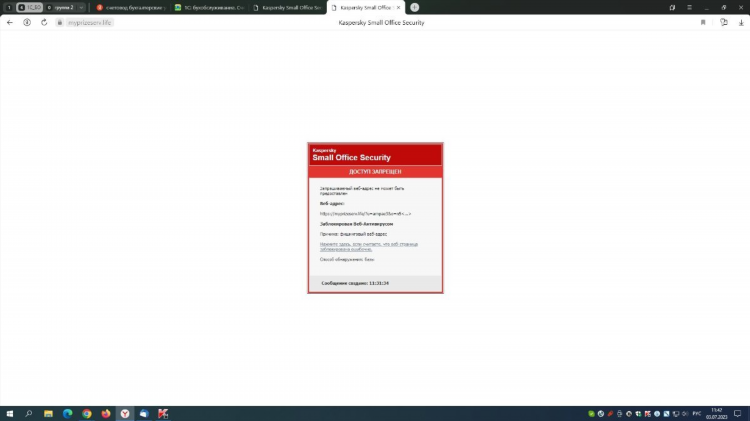This screenshot has height=421, width=750.
Task: Open File Explorer from taskbar
Action: click(x=48, y=413)
